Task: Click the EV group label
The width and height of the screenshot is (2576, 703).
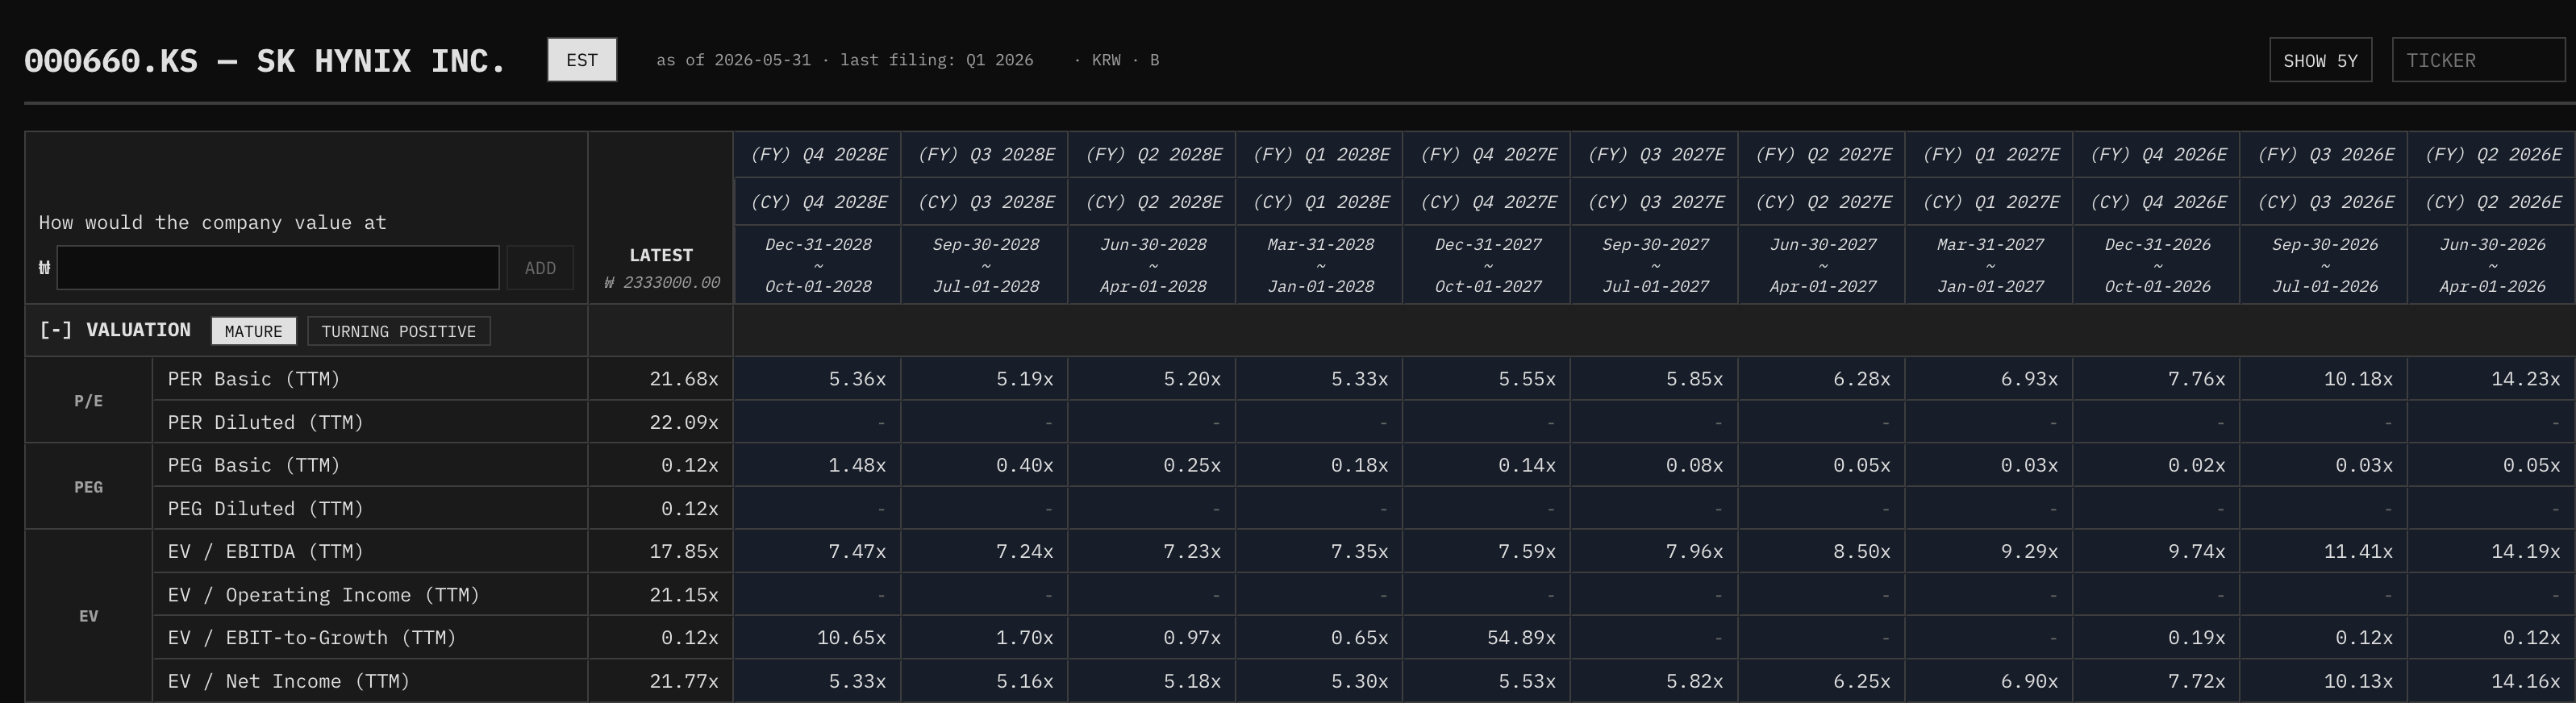Action: click(x=88, y=616)
